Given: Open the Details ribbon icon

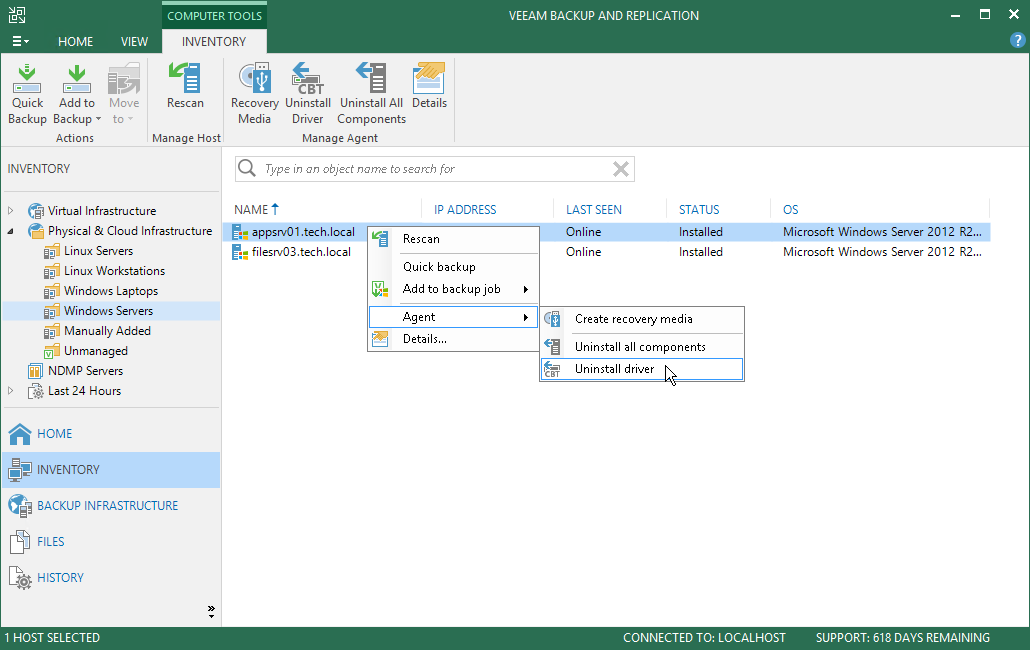Looking at the screenshot, I should (429, 77).
